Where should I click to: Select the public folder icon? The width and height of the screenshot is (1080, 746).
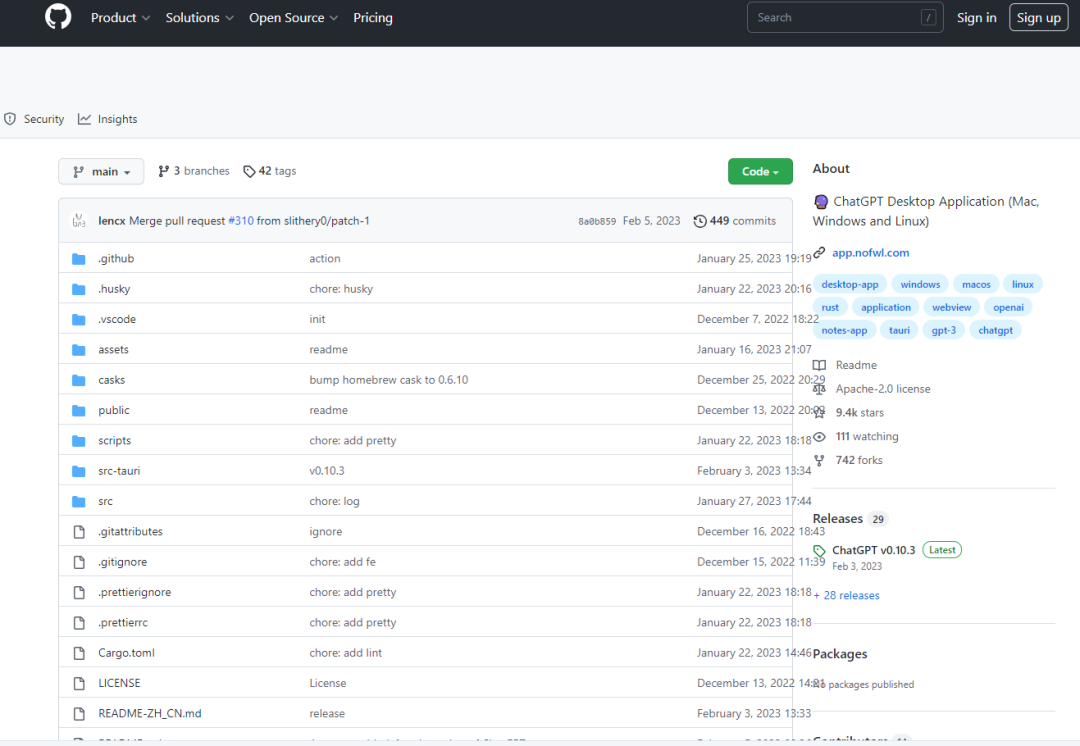pyautogui.click(x=79, y=411)
